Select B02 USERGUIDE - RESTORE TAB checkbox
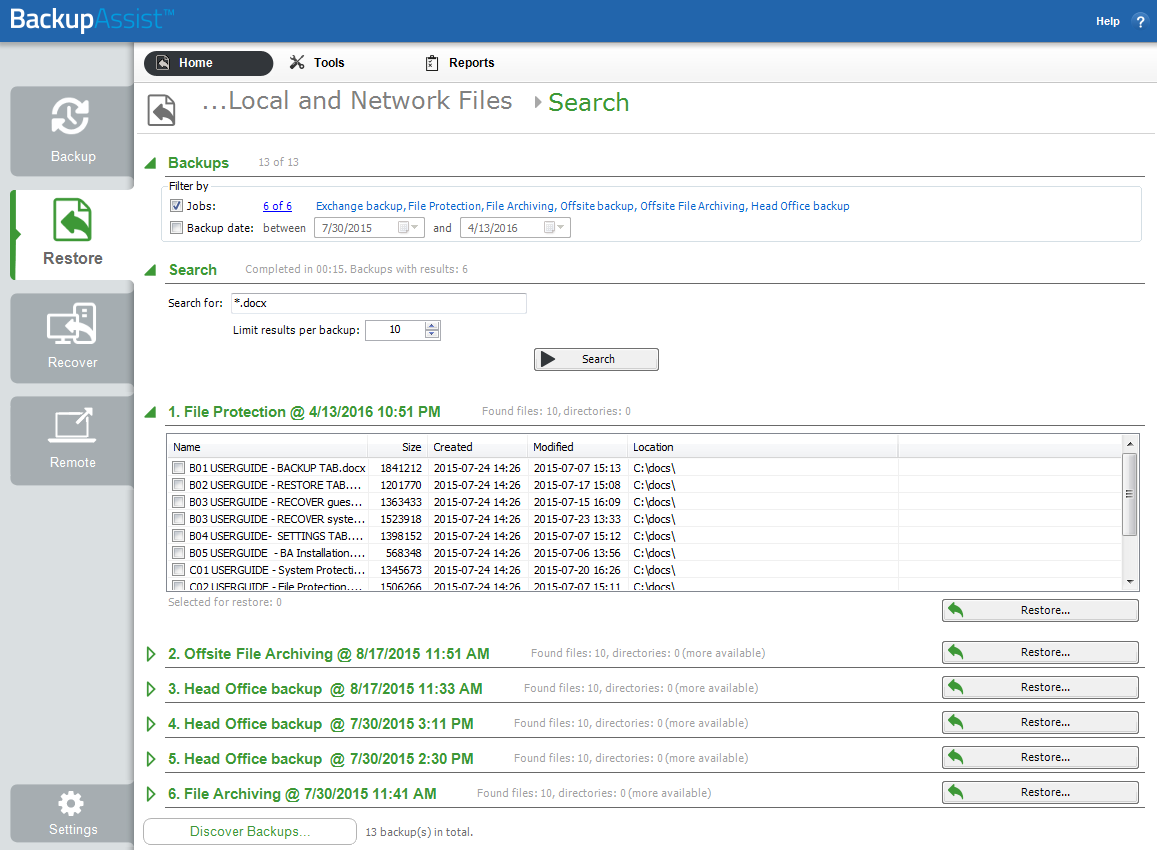This screenshot has width=1157, height=850. 179,485
